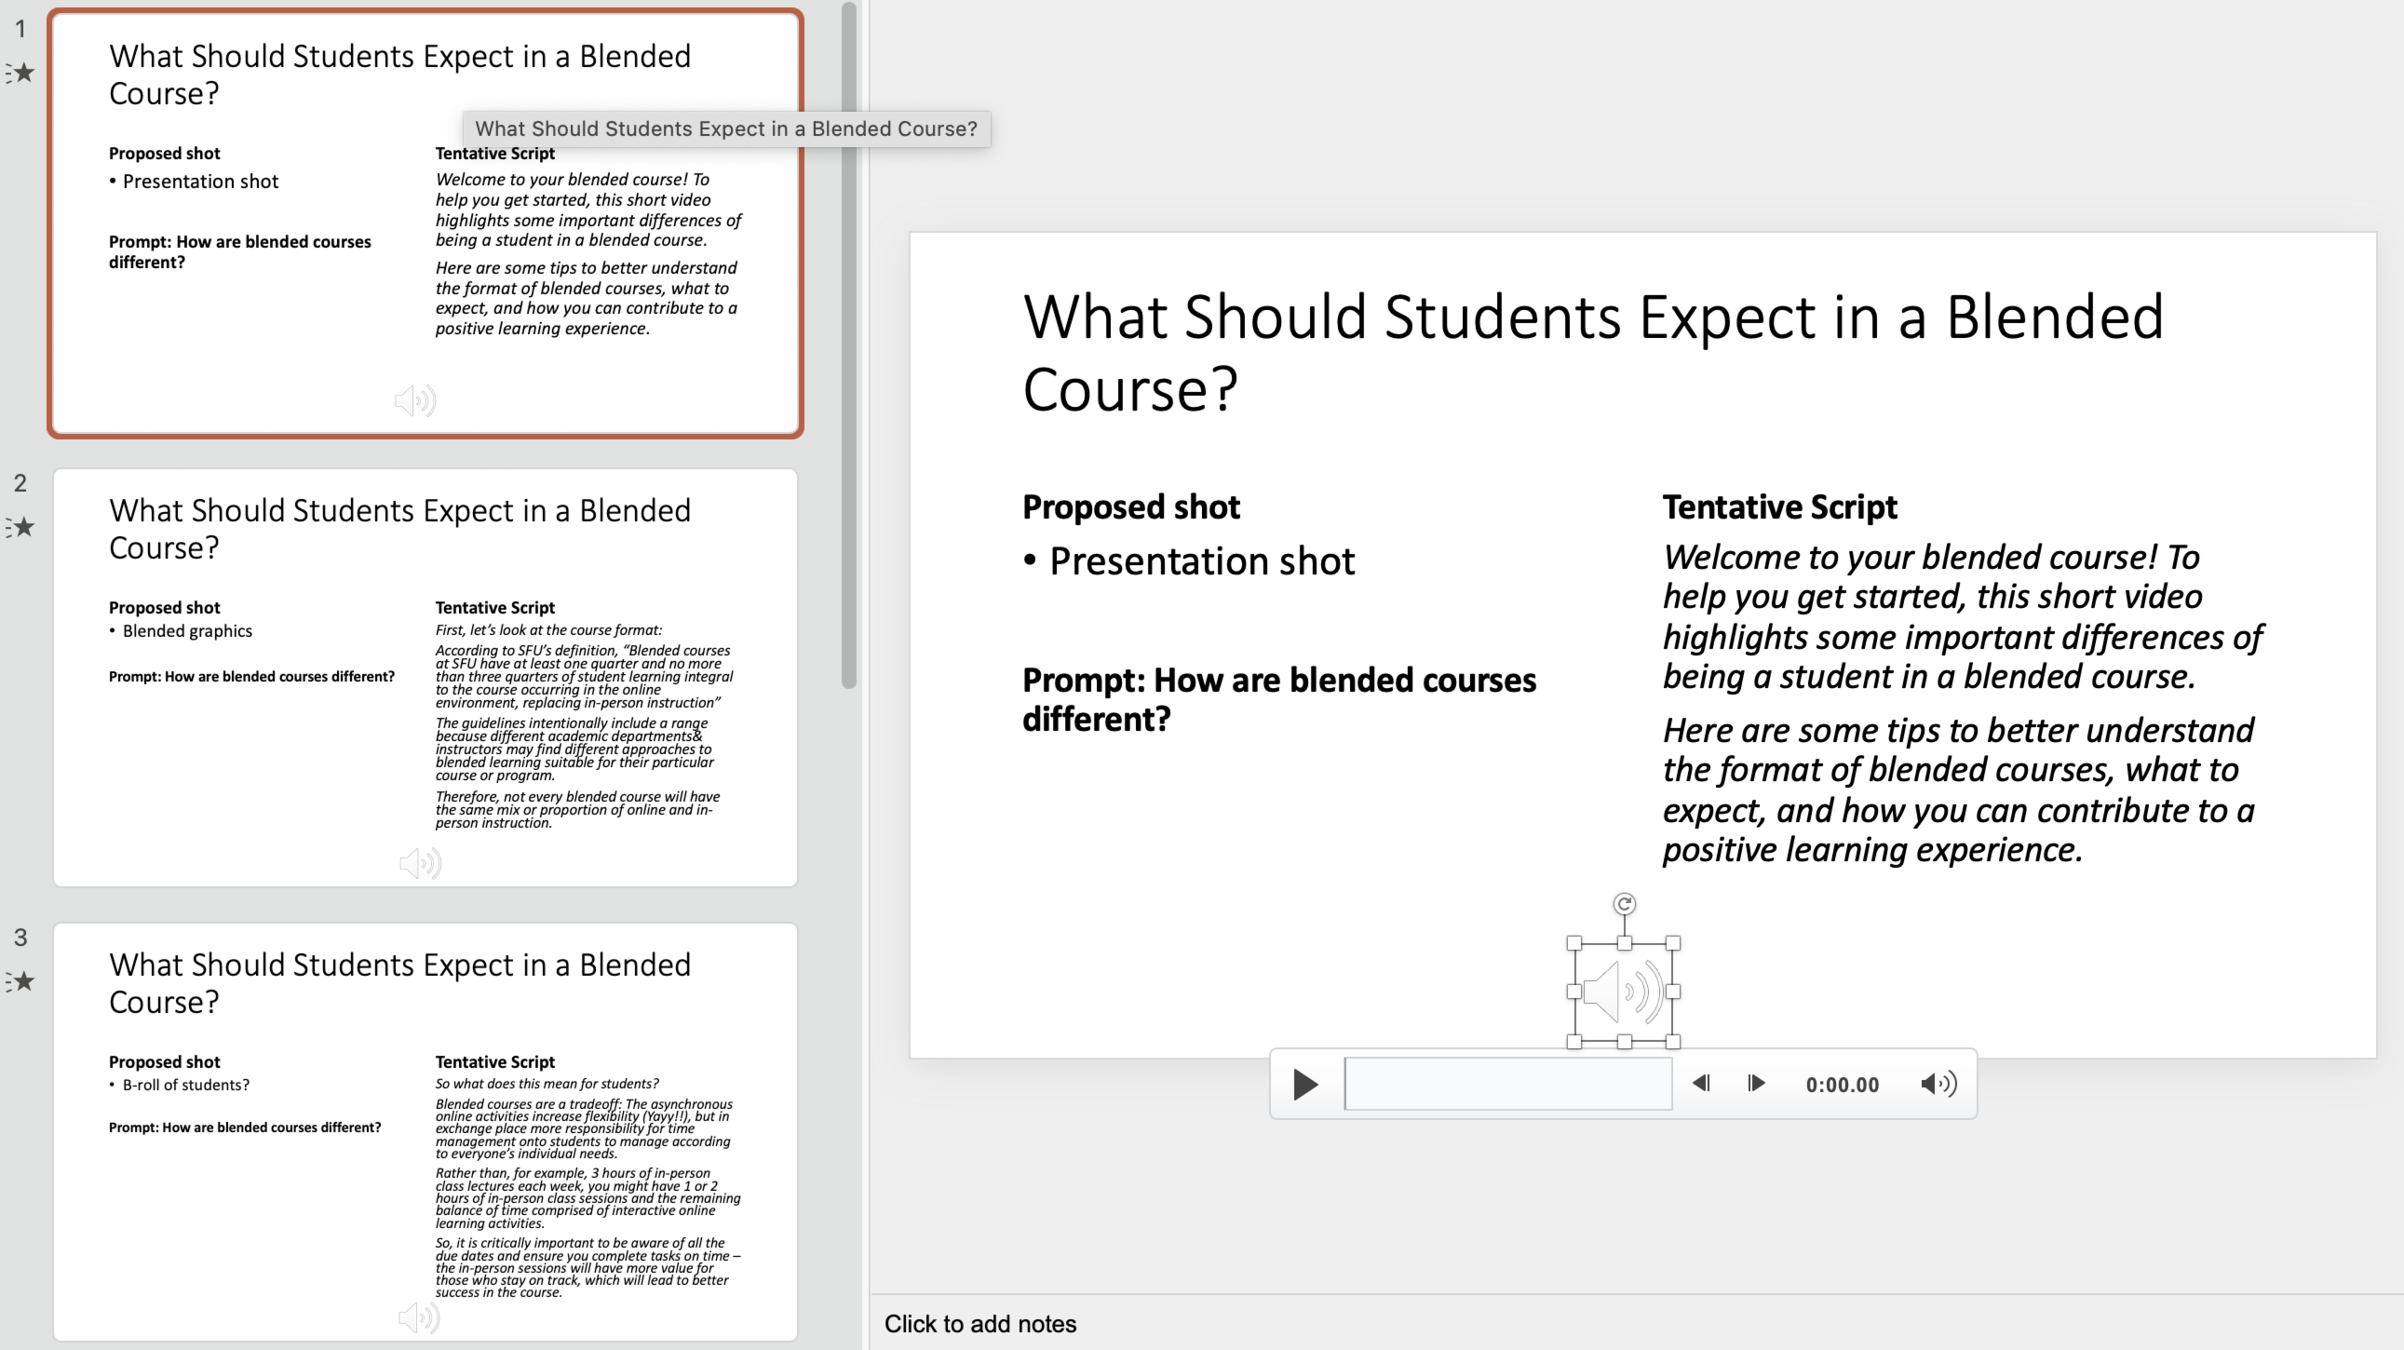The width and height of the screenshot is (2404, 1350).
Task: Play the audio clip
Action: [x=1305, y=1084]
